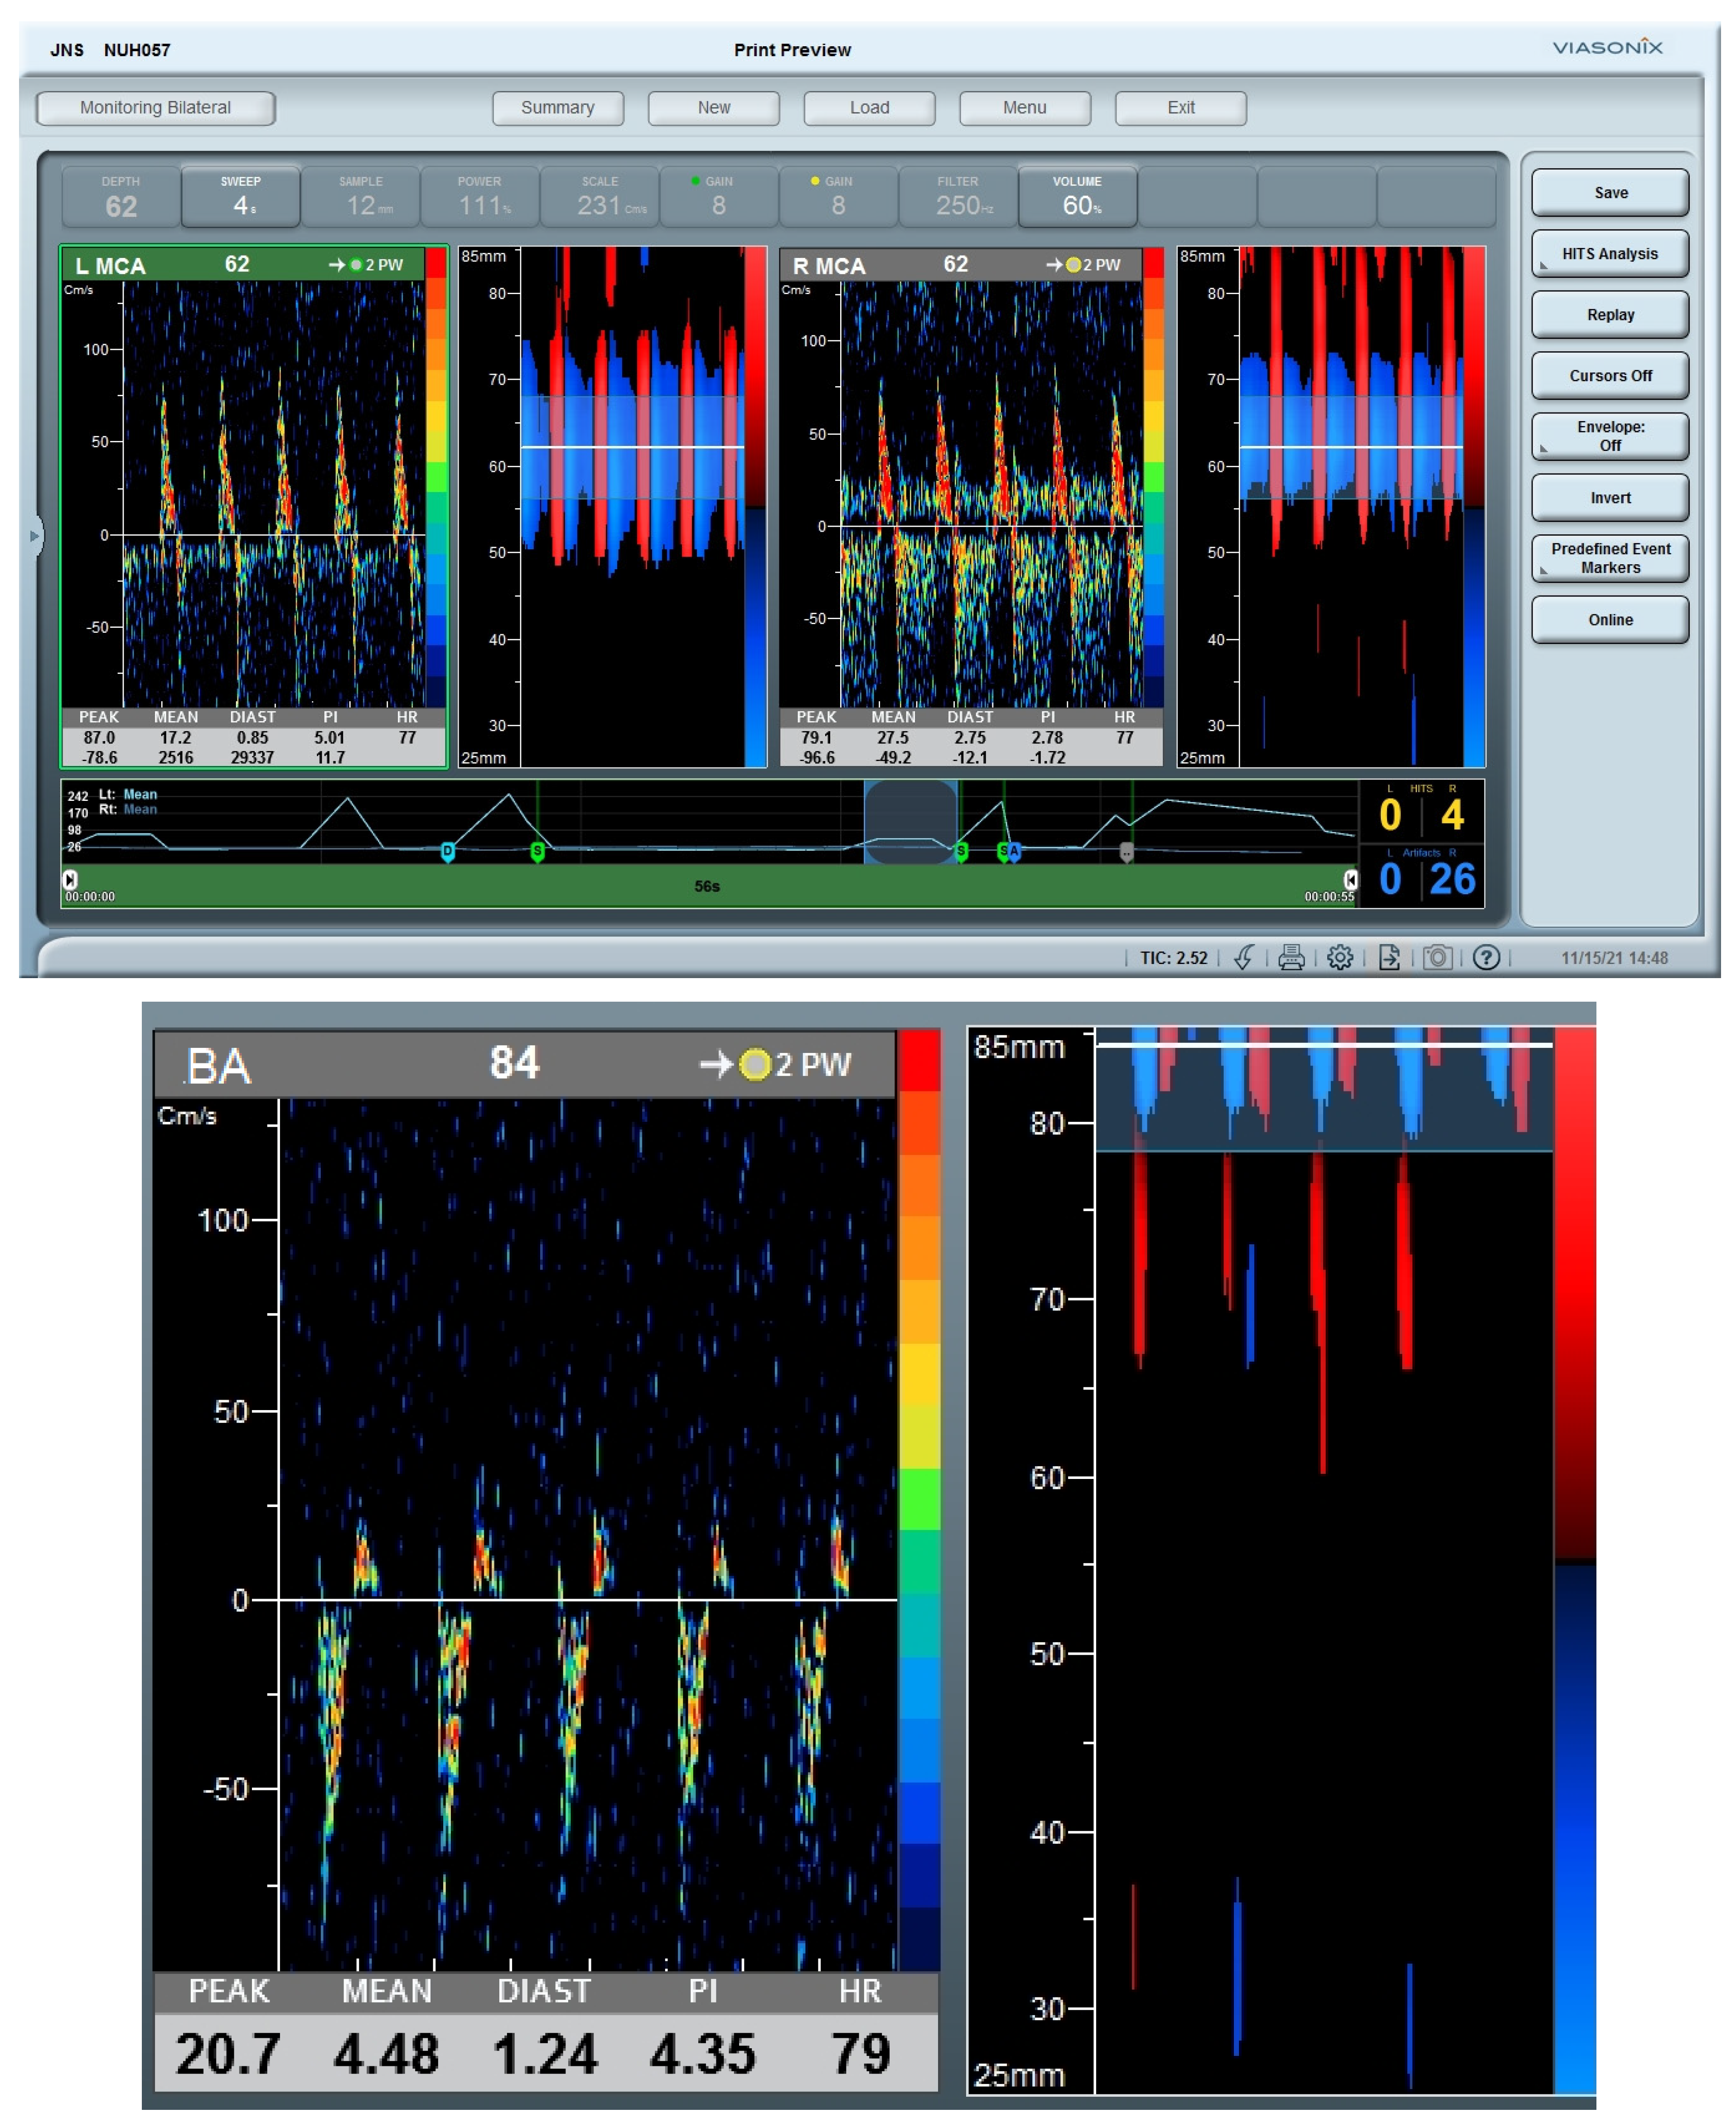Click the export document icon

pyautogui.click(x=1389, y=958)
